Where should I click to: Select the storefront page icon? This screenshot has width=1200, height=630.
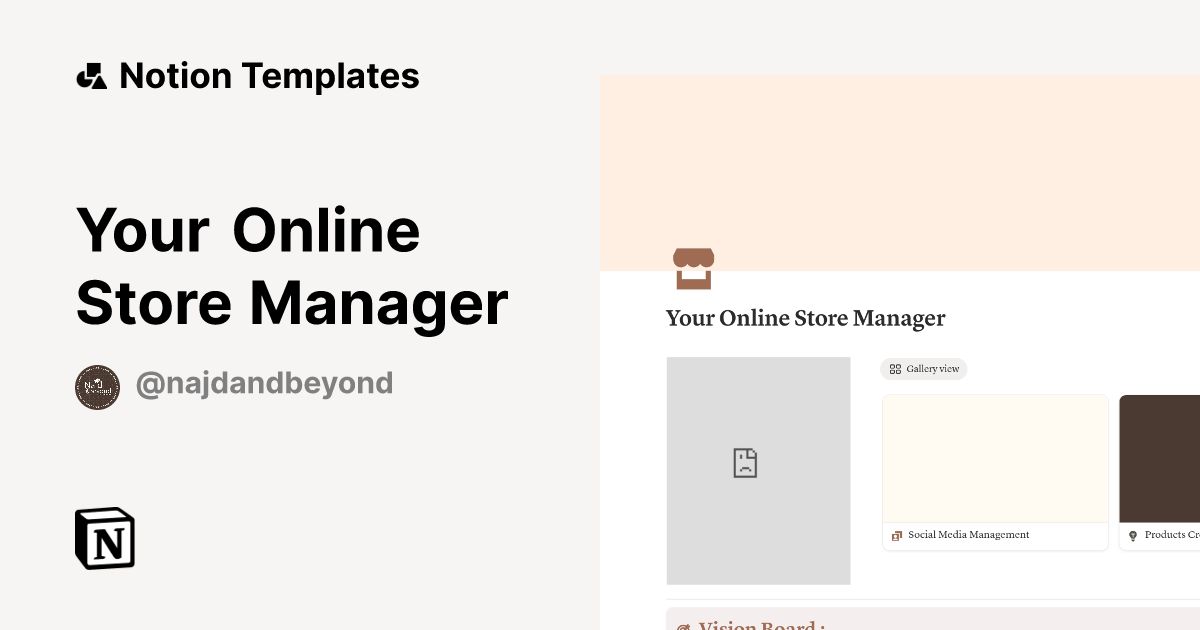(x=693, y=267)
